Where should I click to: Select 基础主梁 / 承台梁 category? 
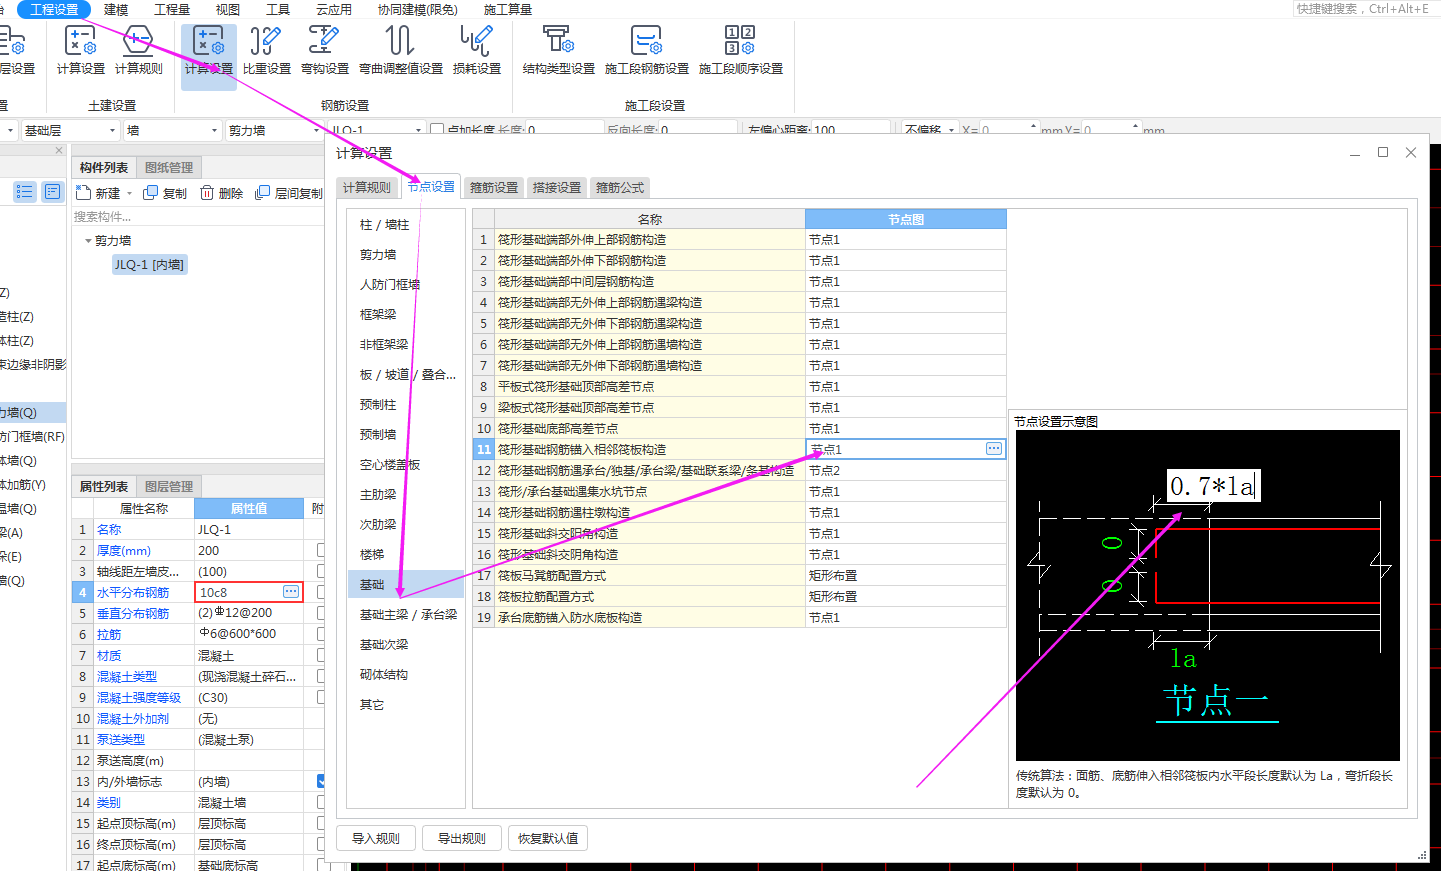click(408, 614)
